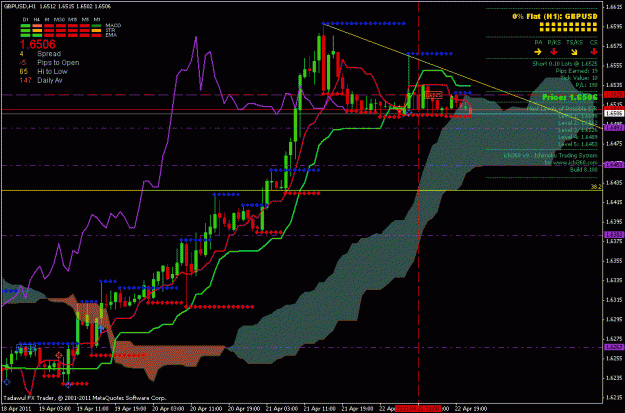Click the 20 Apr 03:00 time axis label
The width and height of the screenshot is (625, 413).
pos(167,409)
